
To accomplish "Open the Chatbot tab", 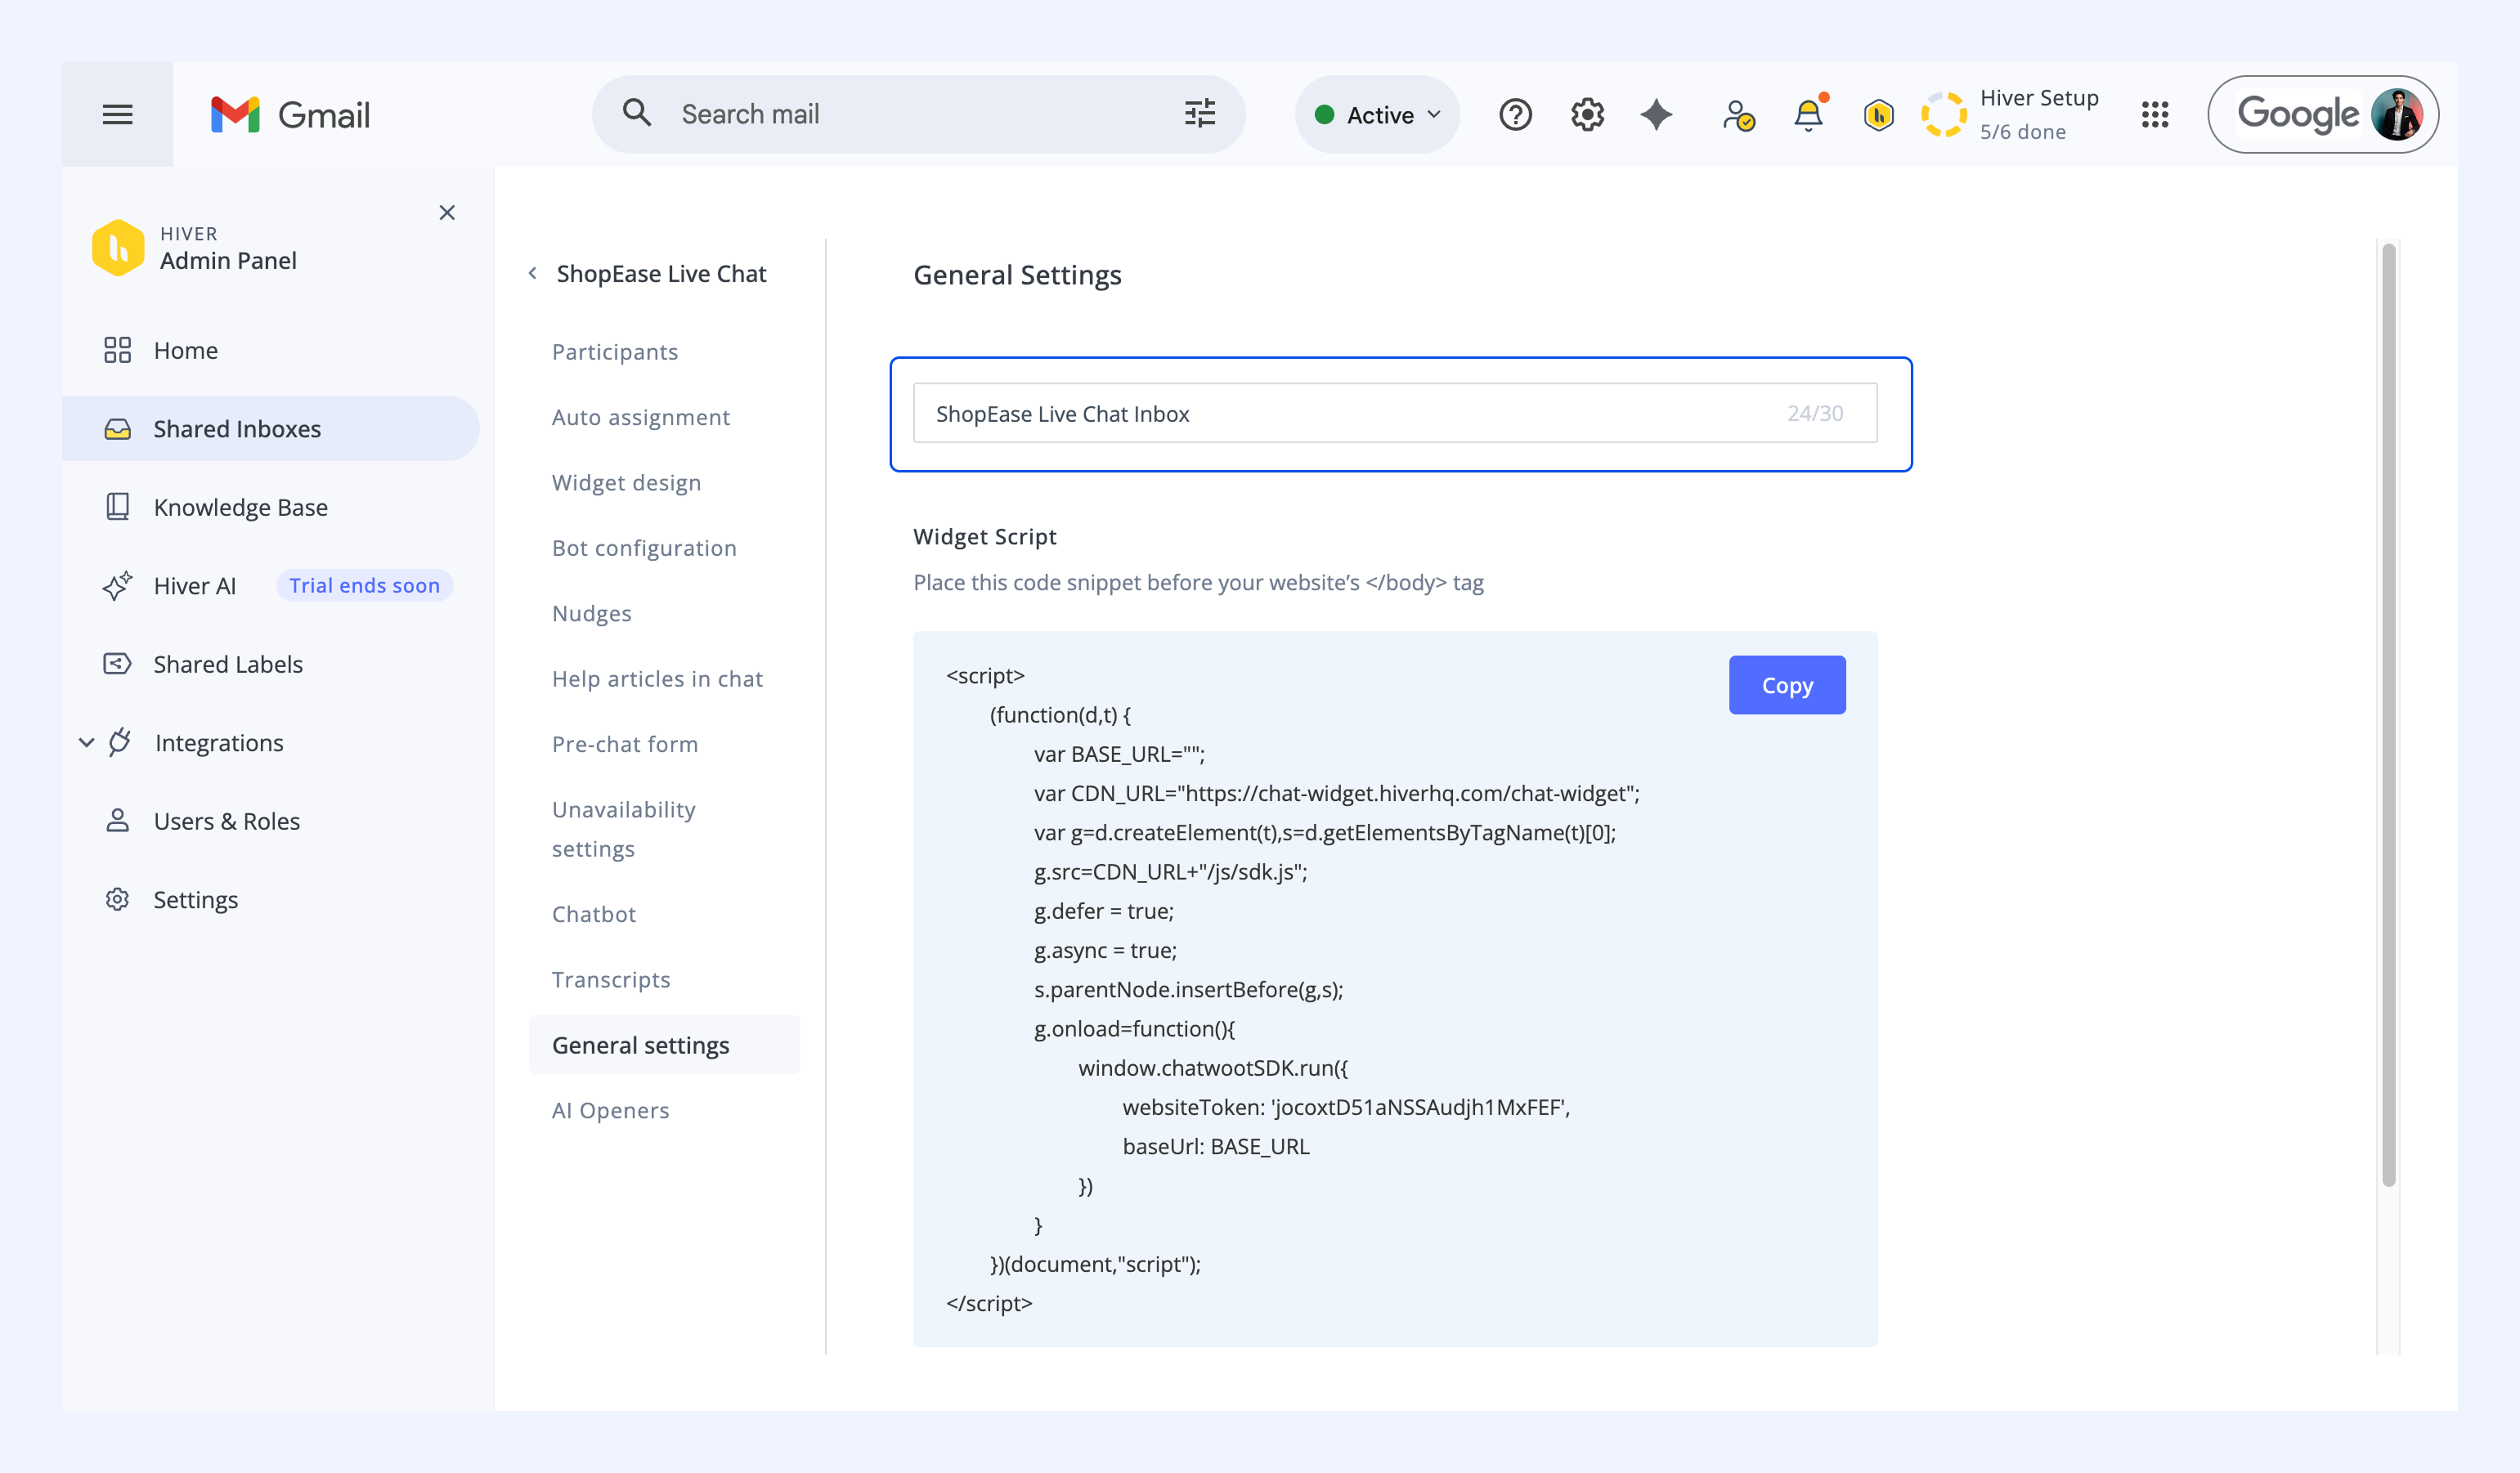I will (x=594, y=913).
